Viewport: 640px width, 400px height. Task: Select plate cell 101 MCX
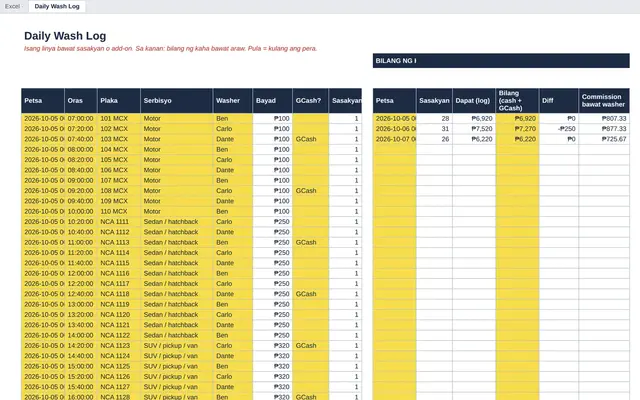click(119, 118)
